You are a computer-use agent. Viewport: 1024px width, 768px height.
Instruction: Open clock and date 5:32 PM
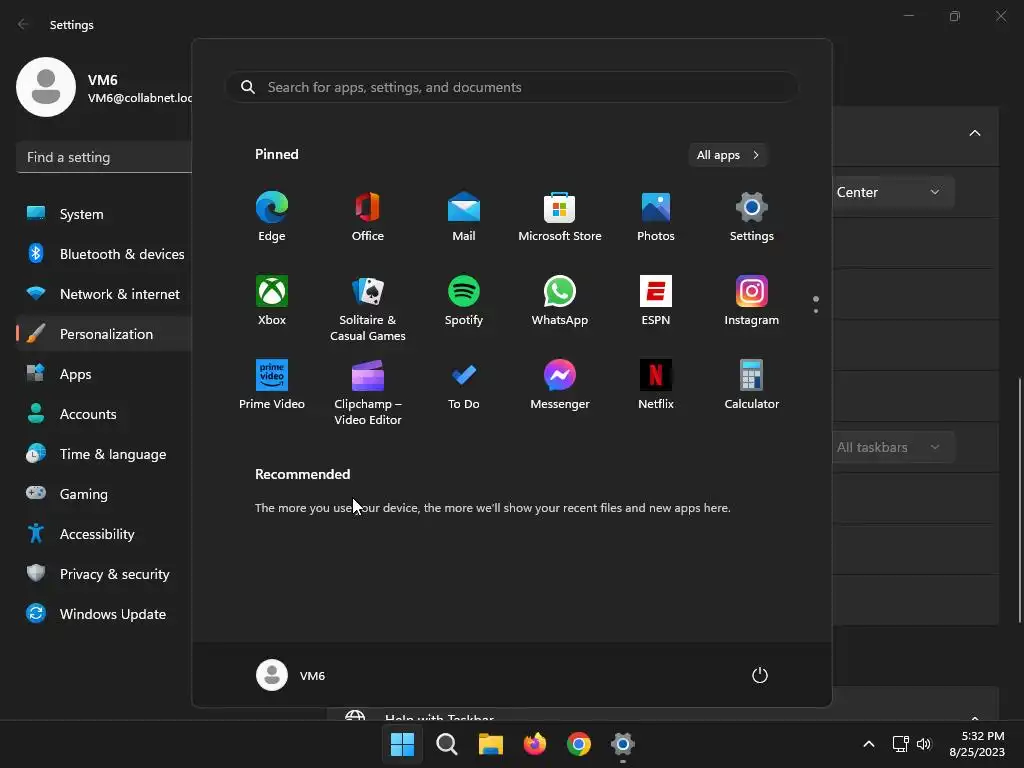click(977, 744)
